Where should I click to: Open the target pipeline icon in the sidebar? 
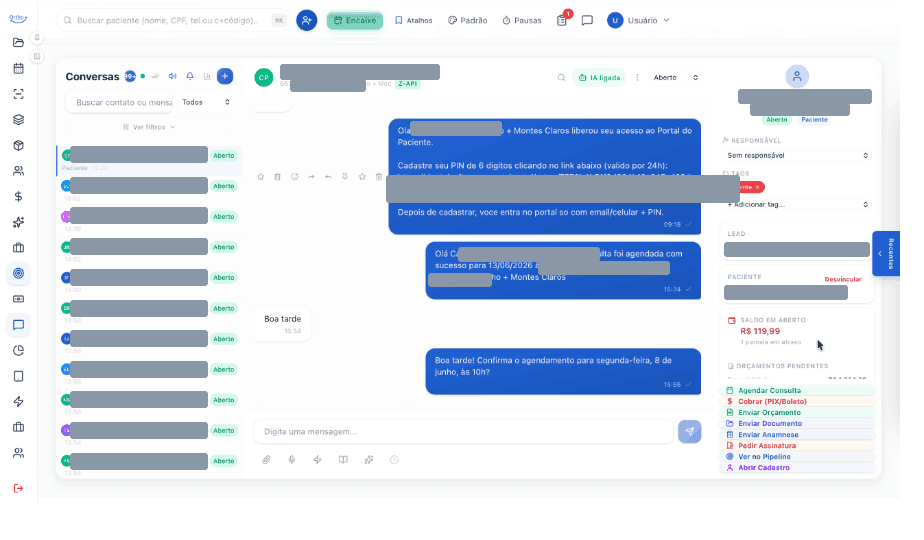(x=18, y=274)
